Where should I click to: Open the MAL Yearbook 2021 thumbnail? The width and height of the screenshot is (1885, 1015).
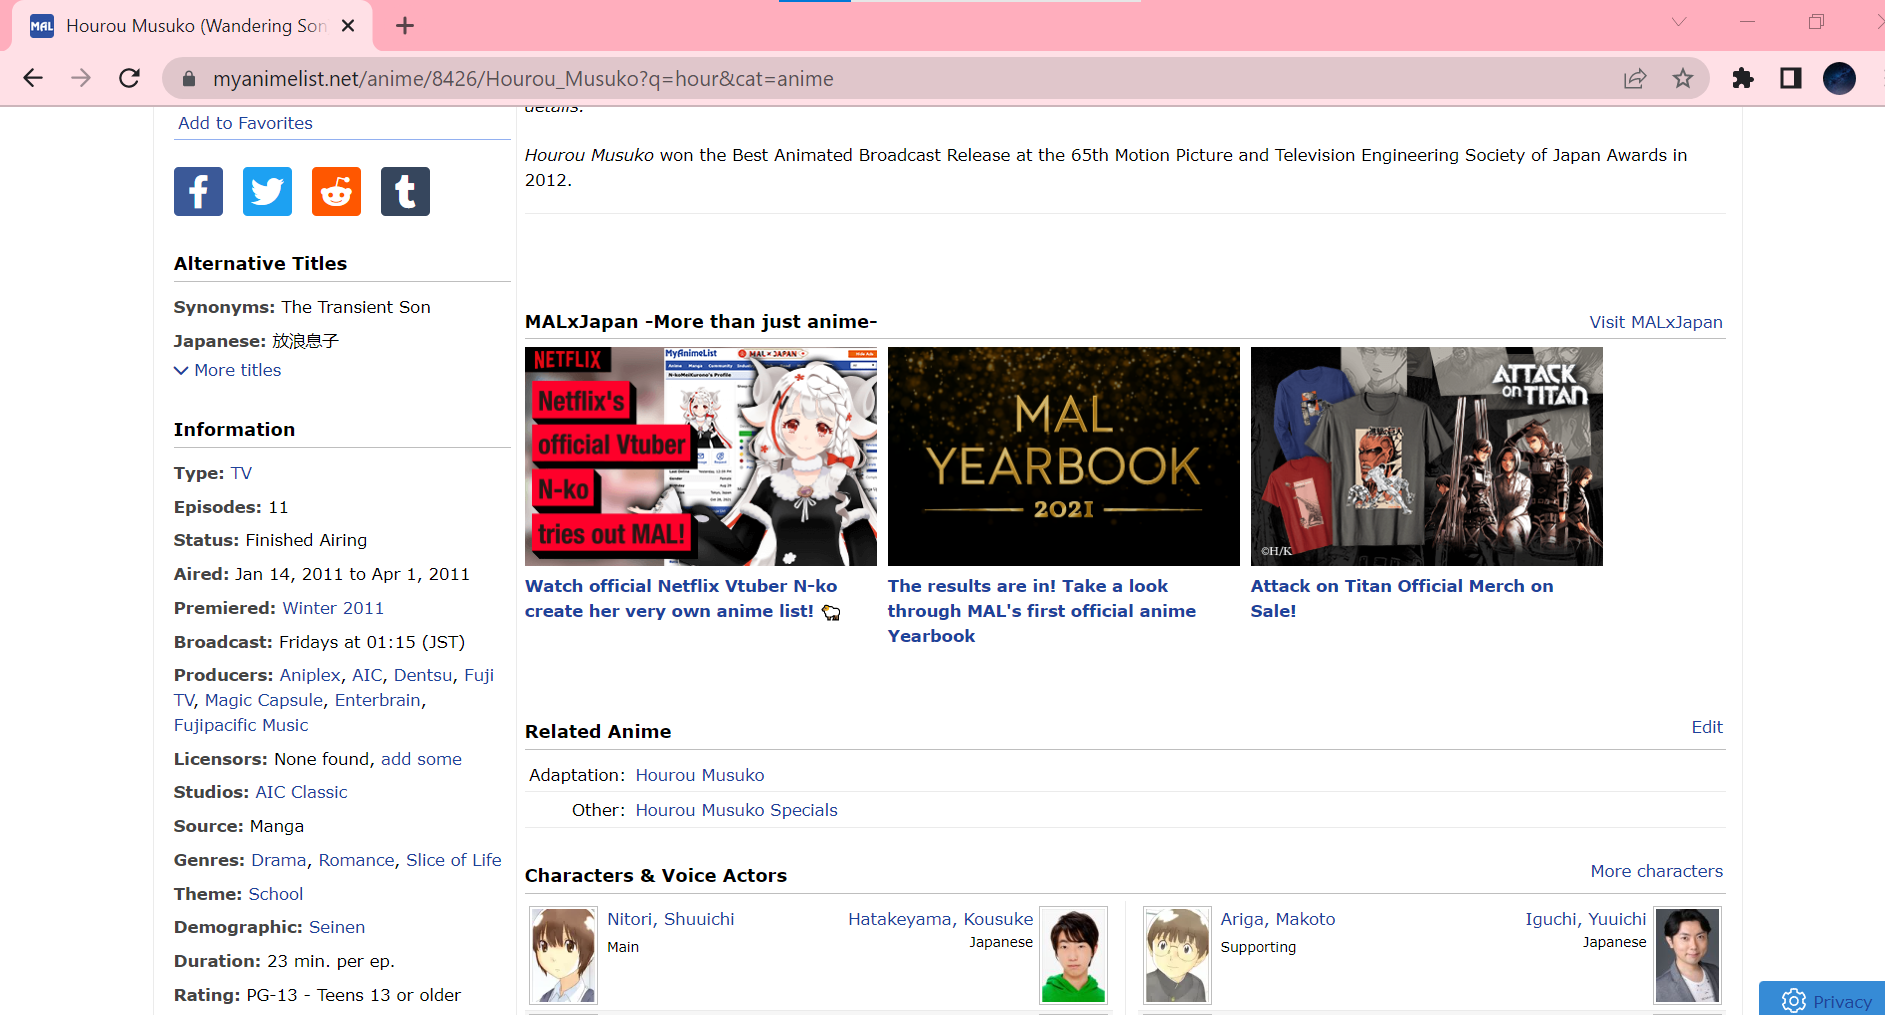(1063, 456)
